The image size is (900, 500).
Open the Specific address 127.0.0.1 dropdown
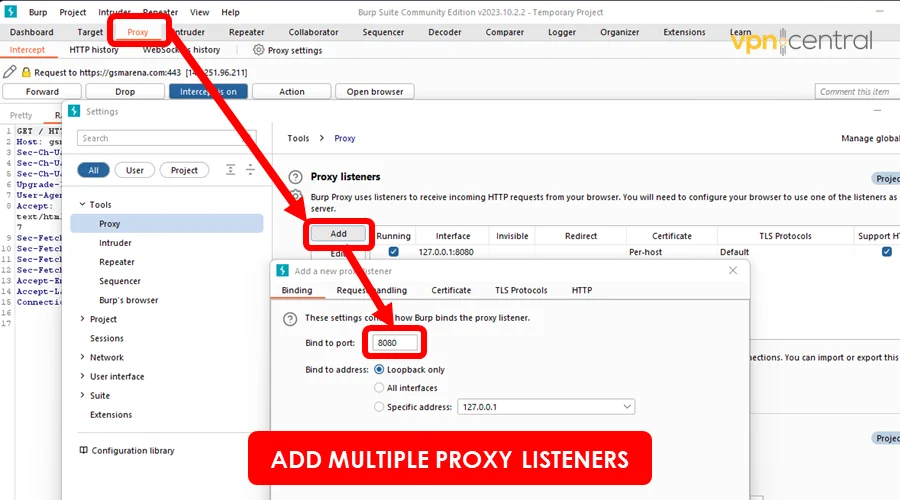546,407
